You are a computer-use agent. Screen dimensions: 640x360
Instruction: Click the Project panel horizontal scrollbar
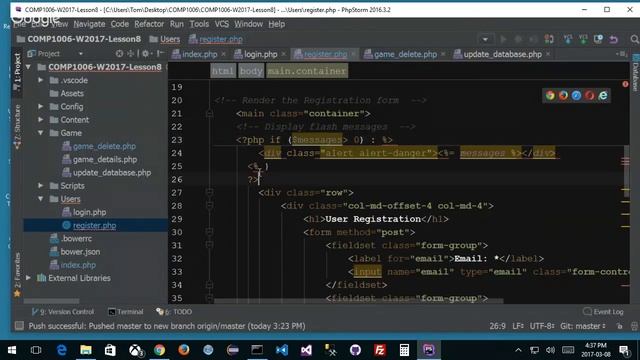(x=51, y=301)
